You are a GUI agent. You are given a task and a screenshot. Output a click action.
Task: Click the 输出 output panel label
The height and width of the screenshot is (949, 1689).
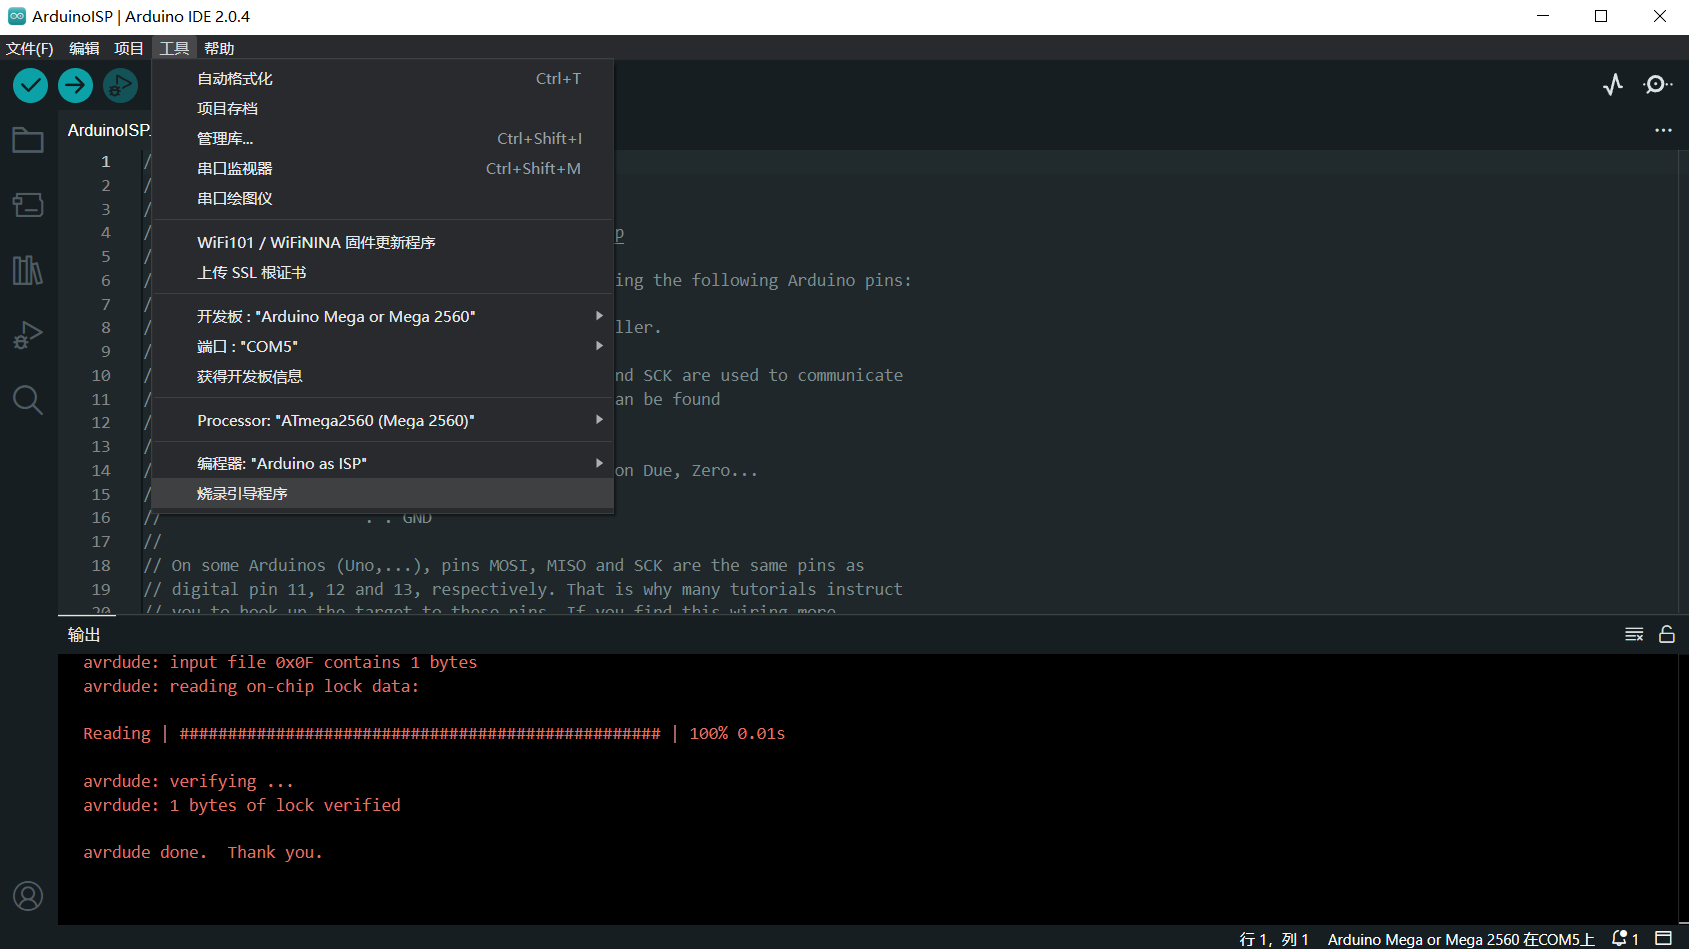pyautogui.click(x=84, y=635)
